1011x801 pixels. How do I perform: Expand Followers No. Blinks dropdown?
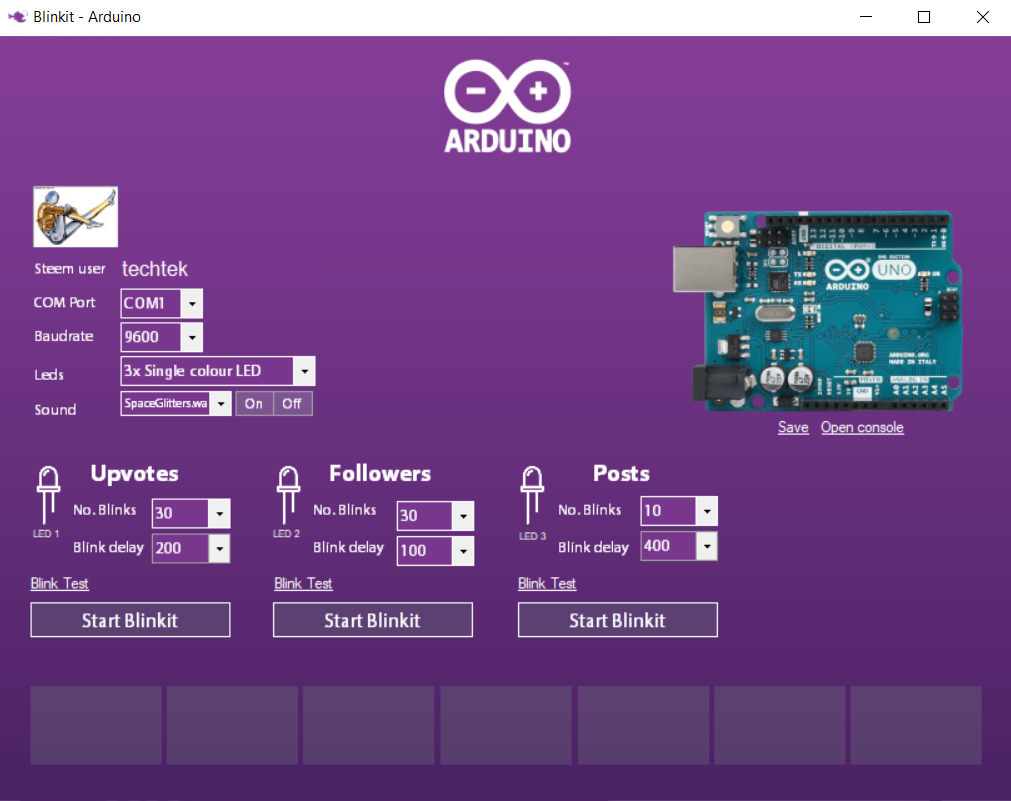tap(463, 516)
